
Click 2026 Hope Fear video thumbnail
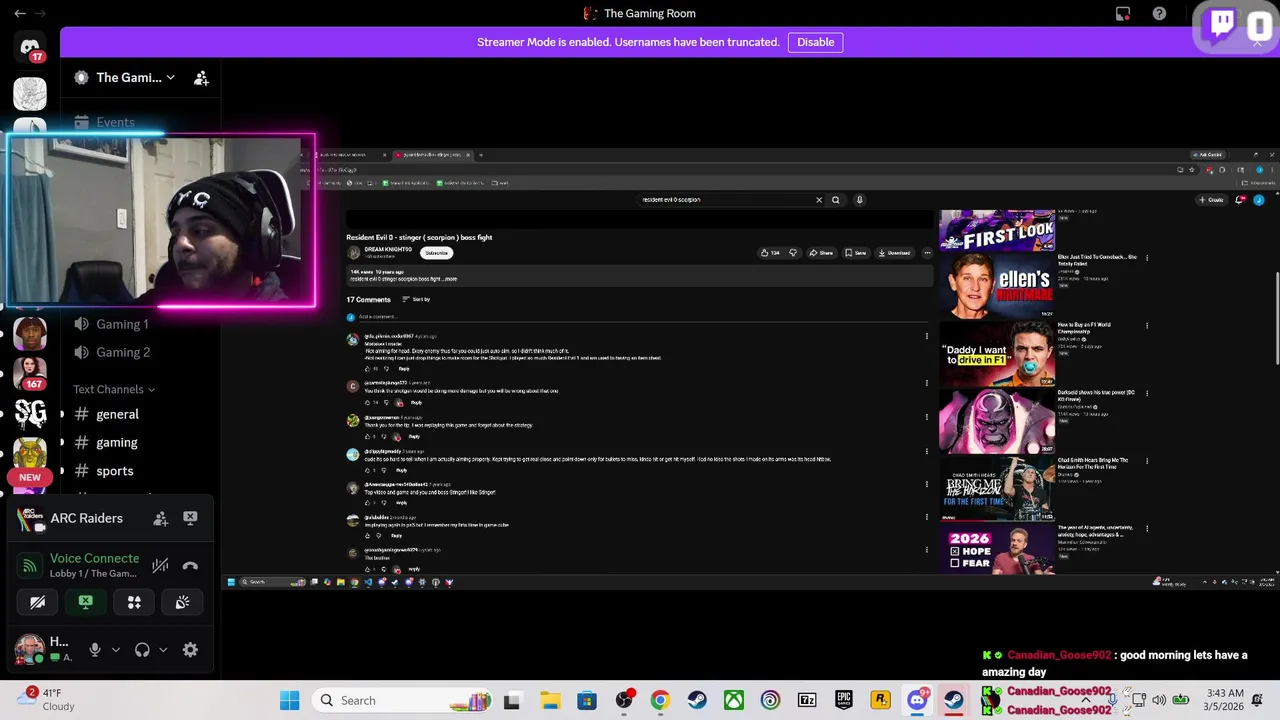(997, 550)
